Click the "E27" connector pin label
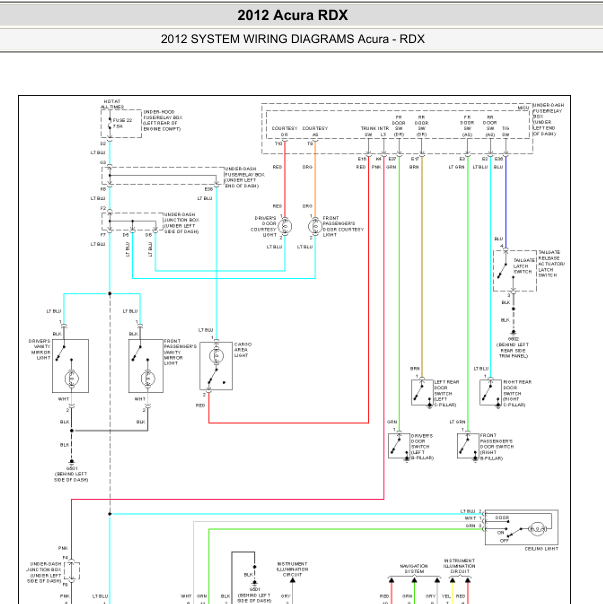The width and height of the screenshot is (603, 604). point(392,159)
